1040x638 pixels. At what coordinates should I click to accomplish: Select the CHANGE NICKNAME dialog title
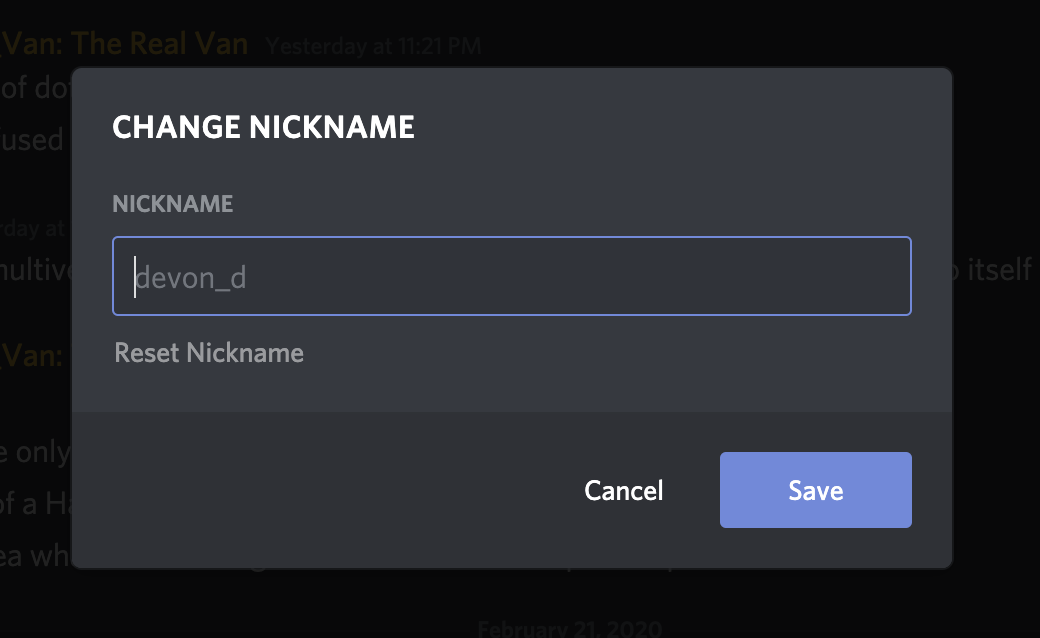point(264,127)
